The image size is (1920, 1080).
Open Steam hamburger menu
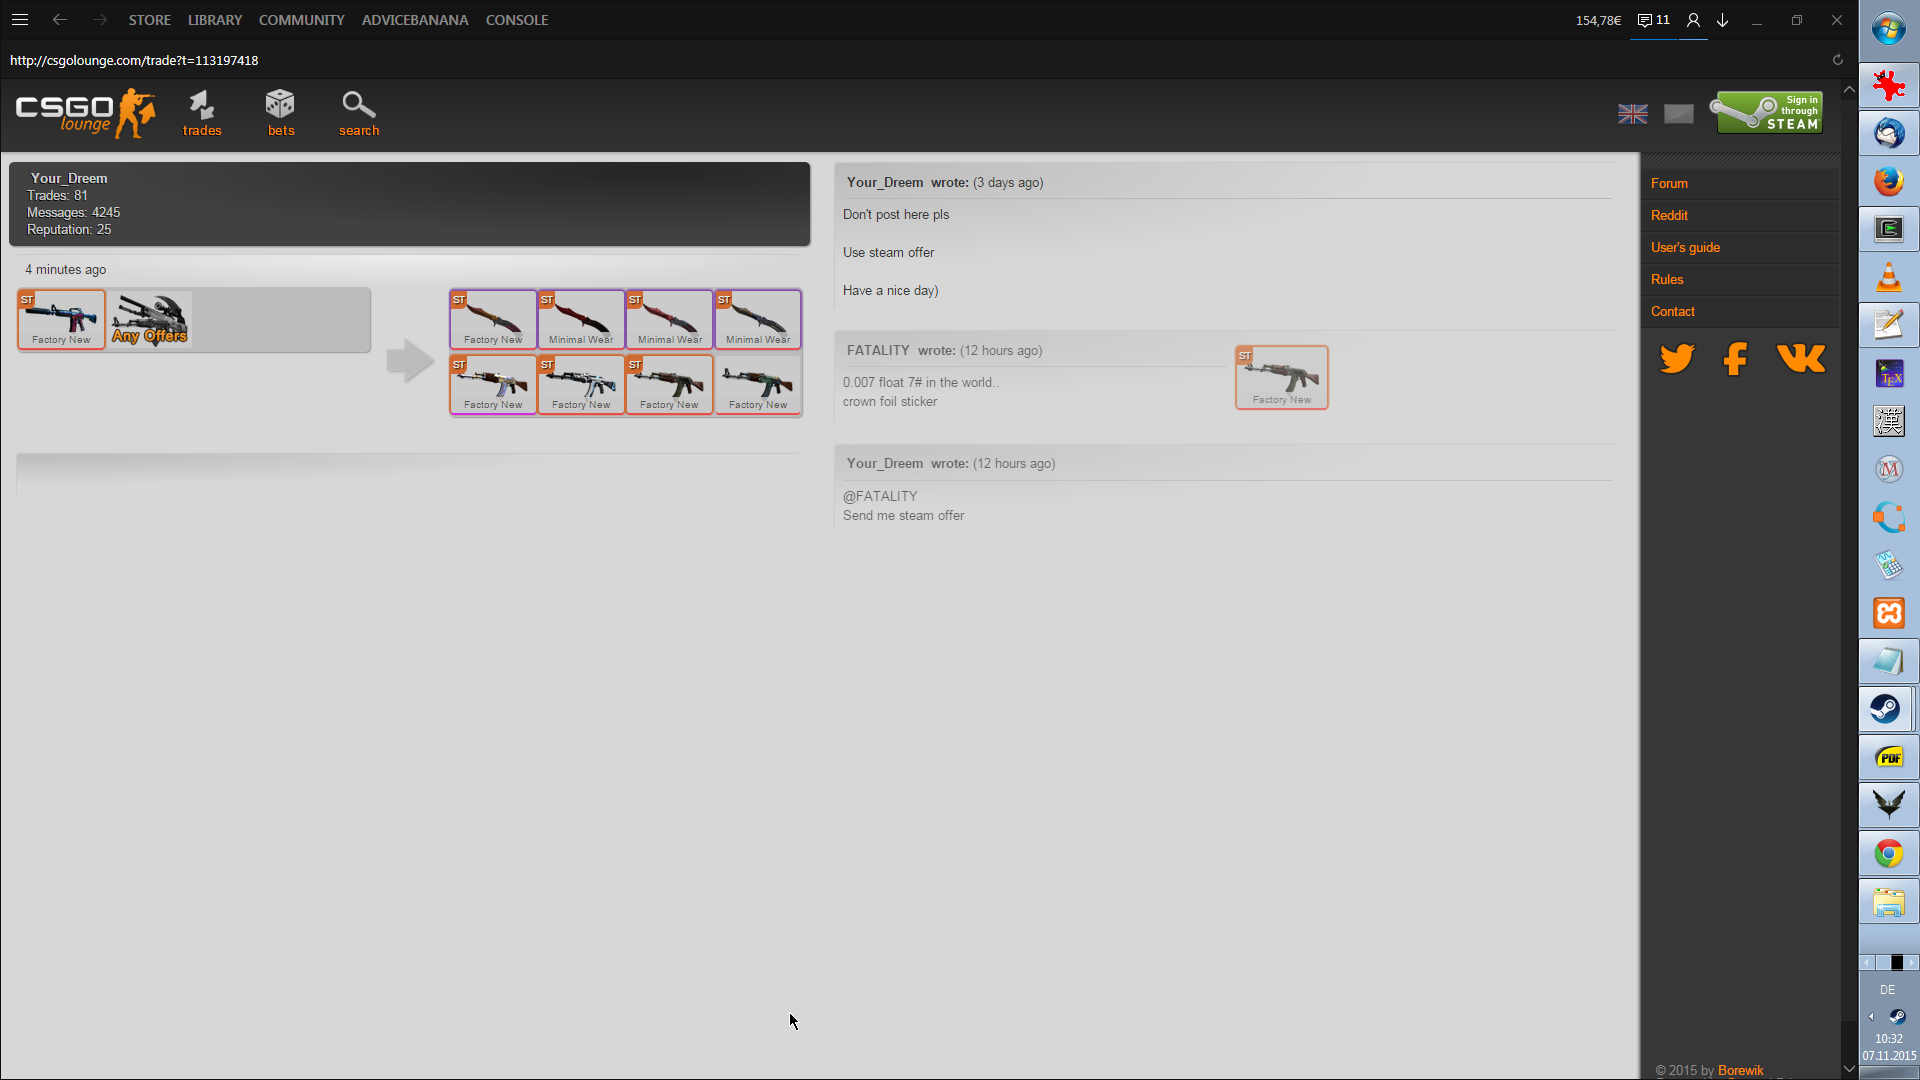pyautogui.click(x=20, y=20)
